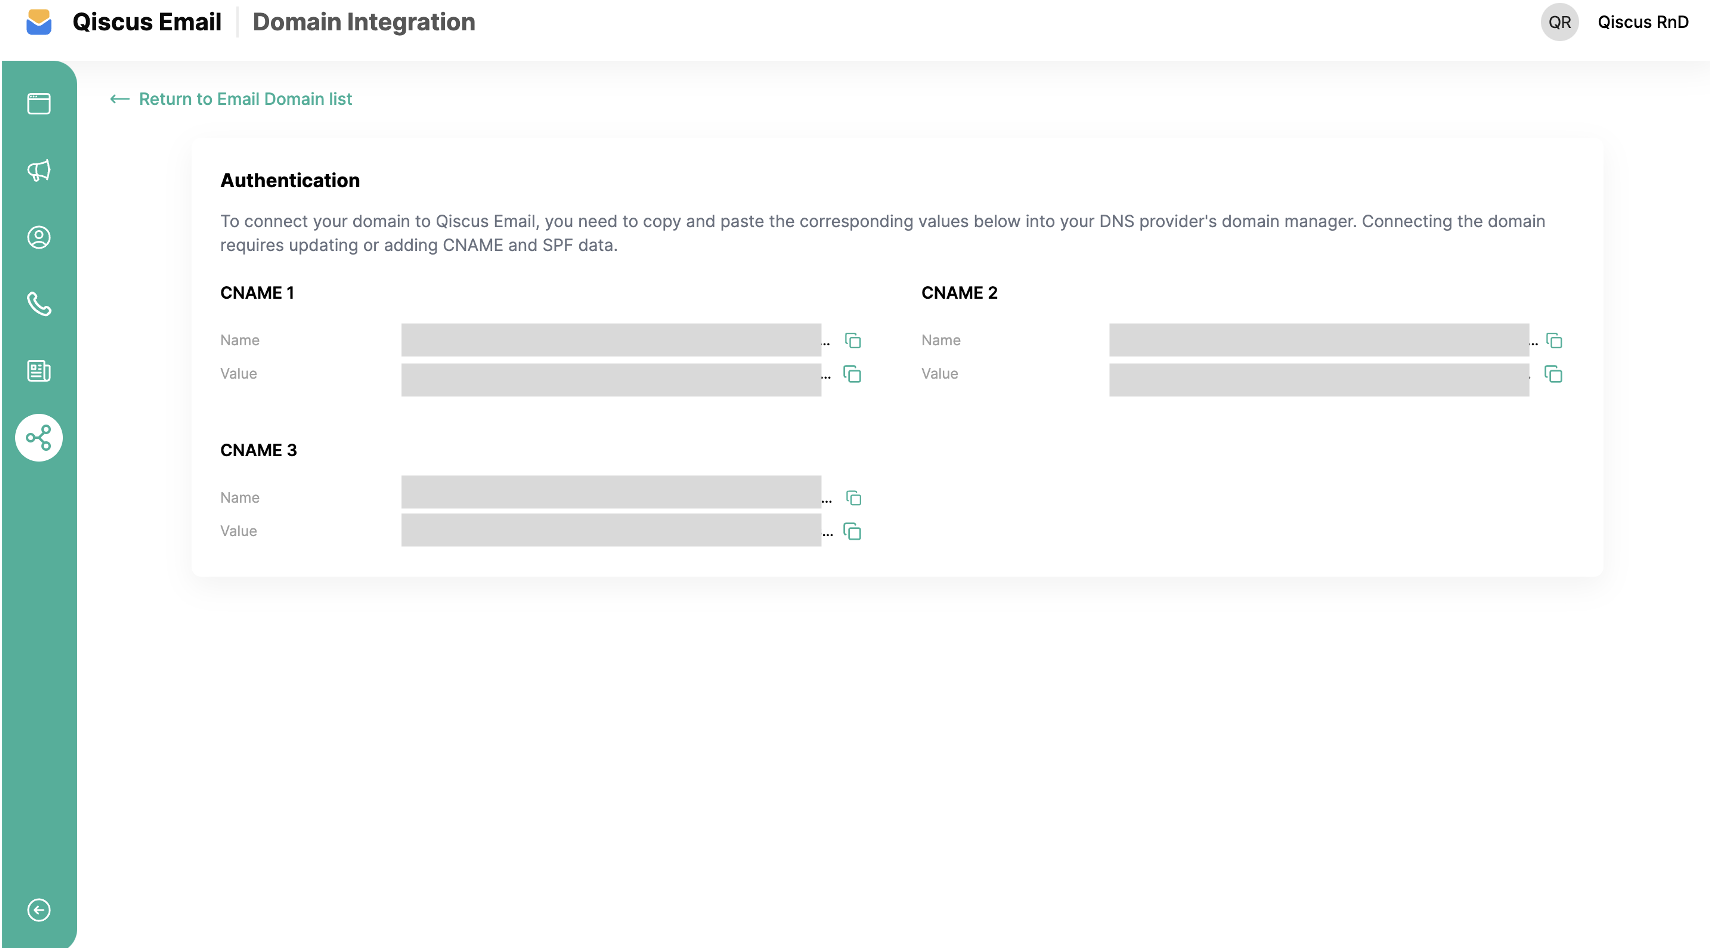Select the CNAME 3 Value gray field
This screenshot has height=948, width=1710.
point(611,530)
